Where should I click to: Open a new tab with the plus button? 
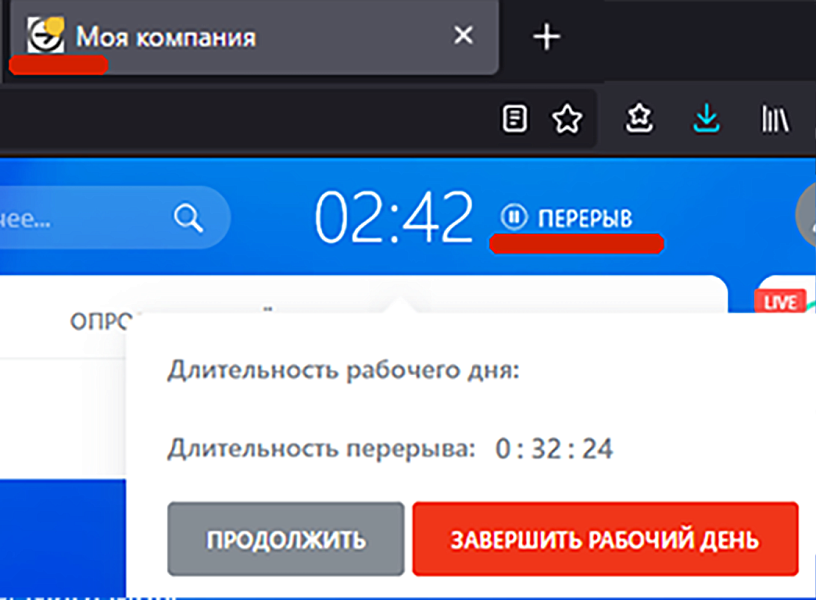546,37
